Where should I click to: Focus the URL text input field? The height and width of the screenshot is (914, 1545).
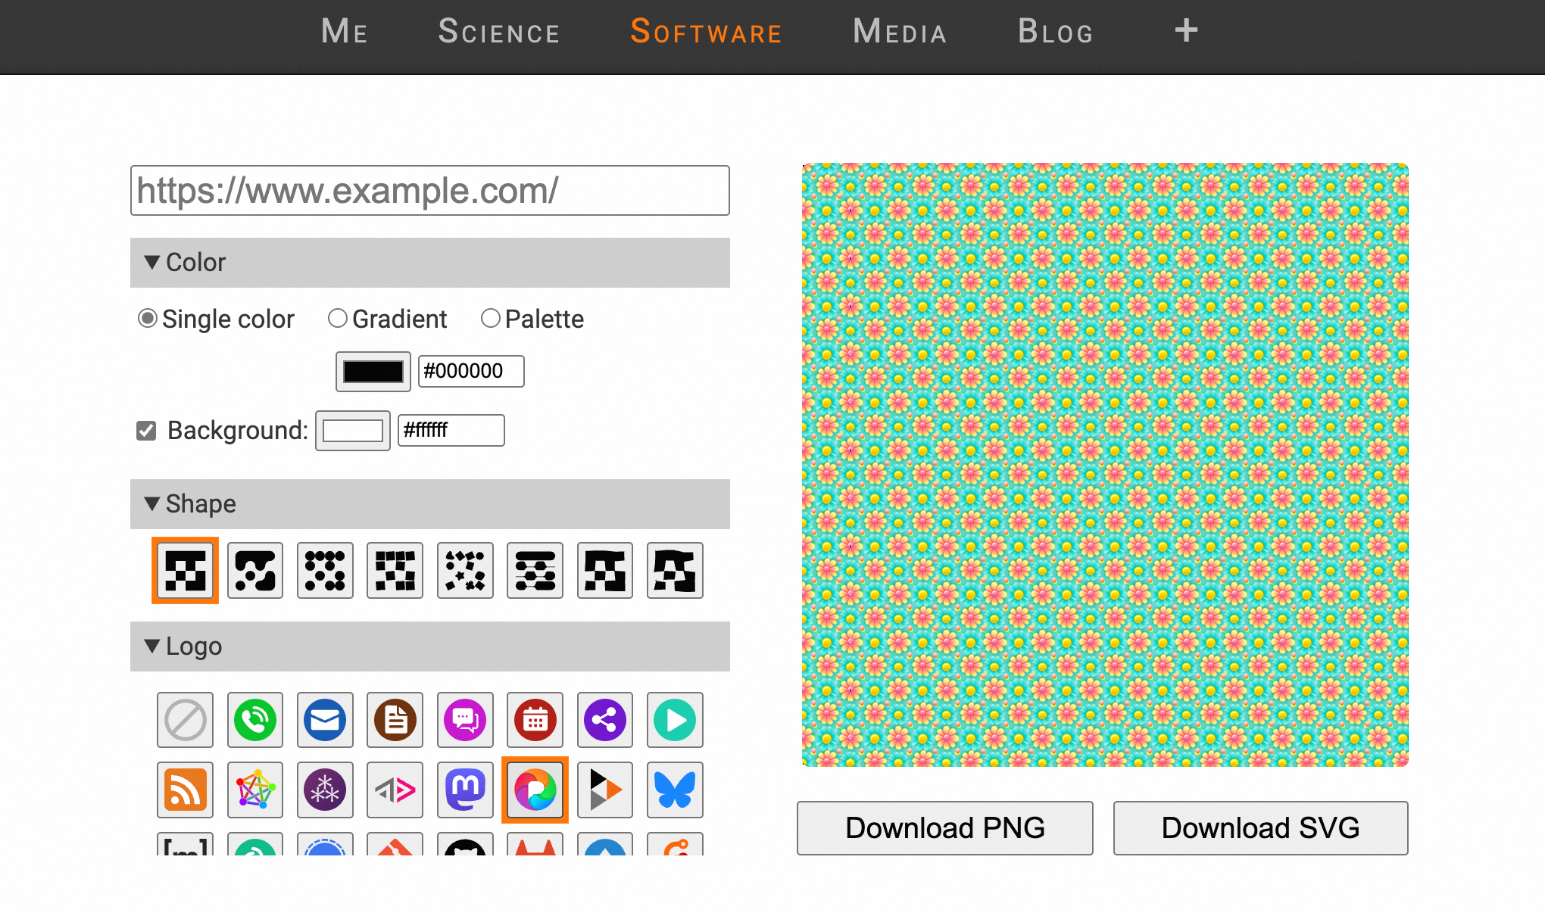click(430, 190)
